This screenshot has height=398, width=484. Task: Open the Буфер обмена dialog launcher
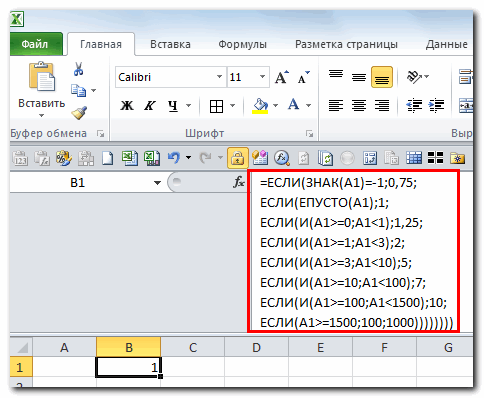[100, 134]
